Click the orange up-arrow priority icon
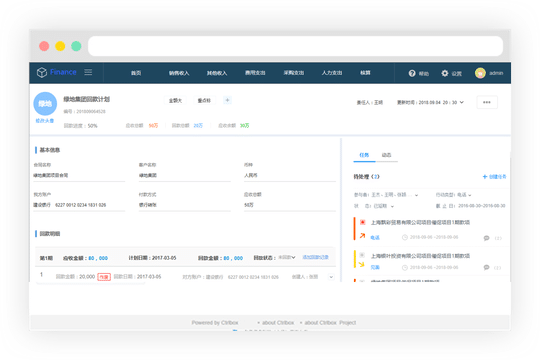The width and height of the screenshot is (540, 360). 362,236
